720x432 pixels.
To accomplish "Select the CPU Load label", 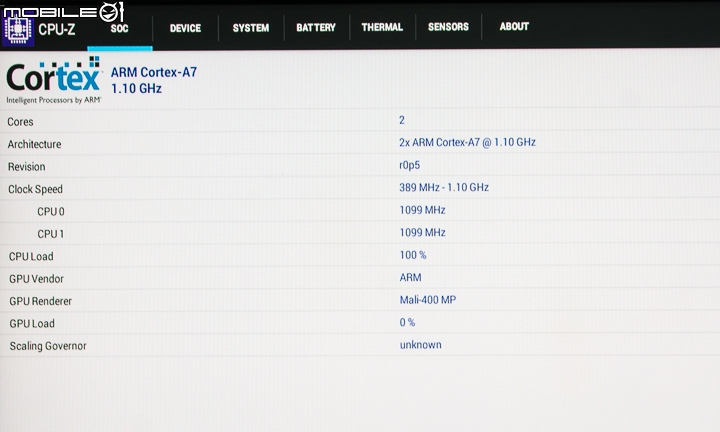I will (31, 257).
